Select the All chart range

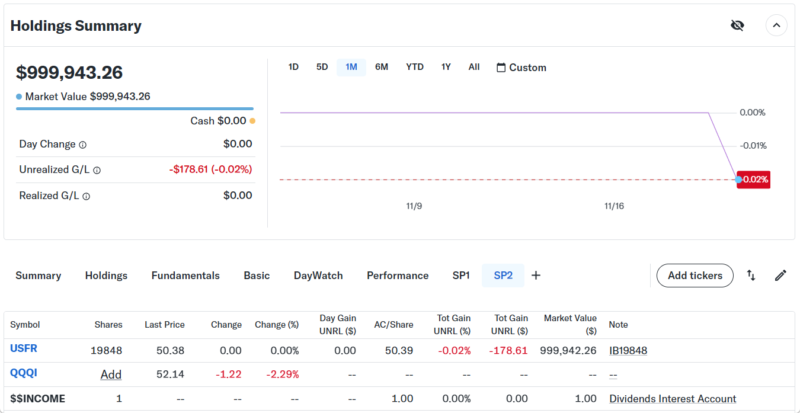pos(474,68)
